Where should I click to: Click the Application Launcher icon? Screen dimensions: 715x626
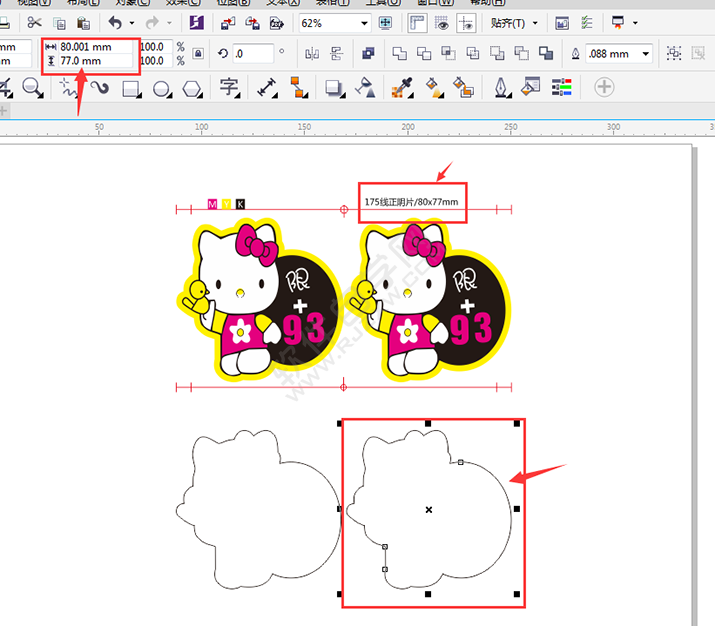618,22
